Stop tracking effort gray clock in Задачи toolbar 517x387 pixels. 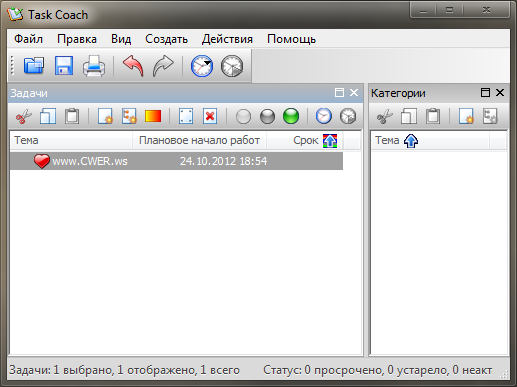point(348,116)
